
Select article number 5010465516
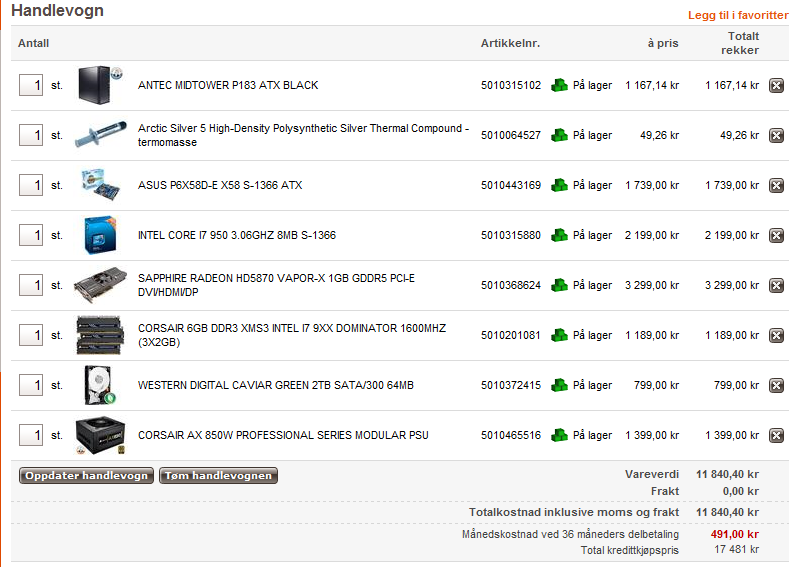pyautogui.click(x=511, y=435)
